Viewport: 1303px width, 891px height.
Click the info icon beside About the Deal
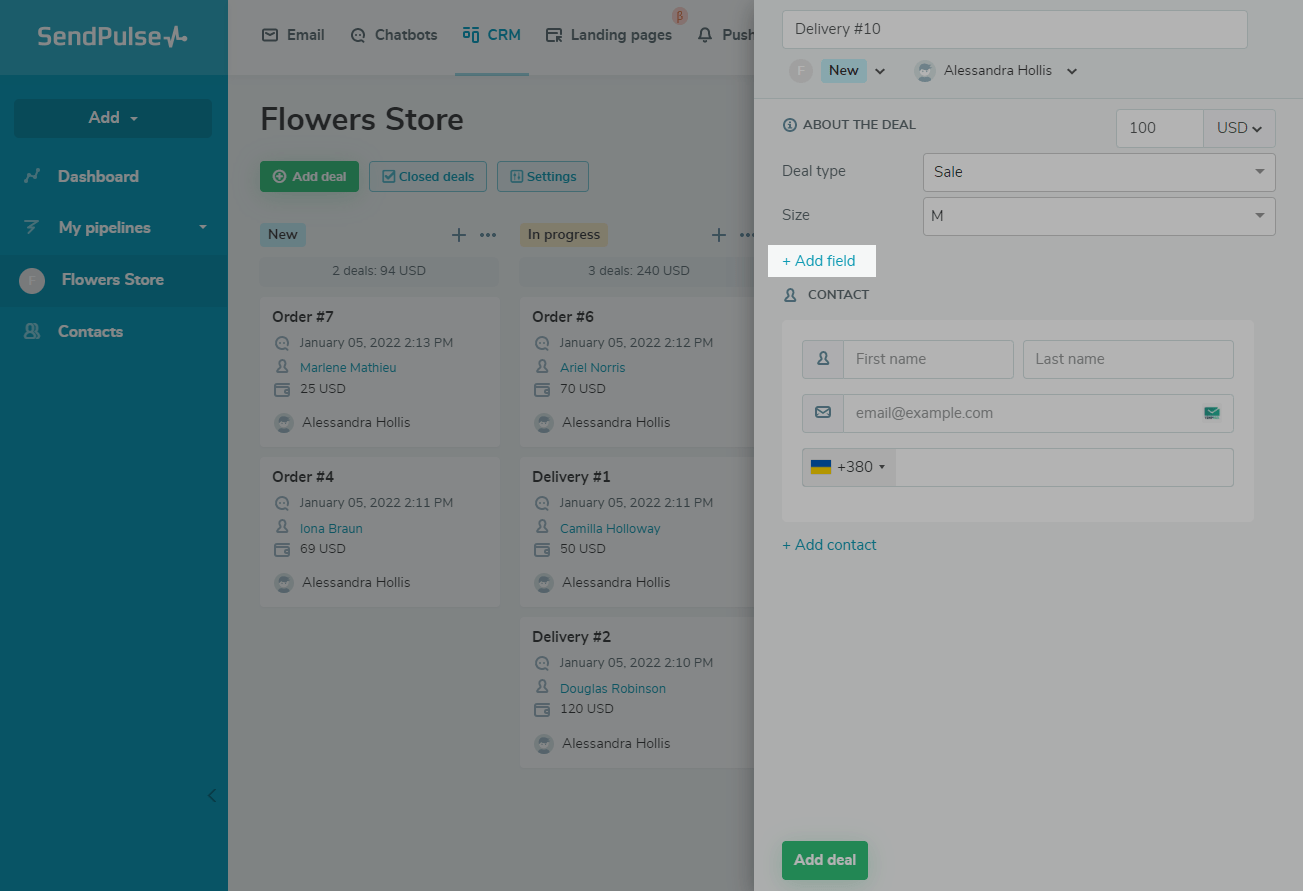click(x=789, y=125)
